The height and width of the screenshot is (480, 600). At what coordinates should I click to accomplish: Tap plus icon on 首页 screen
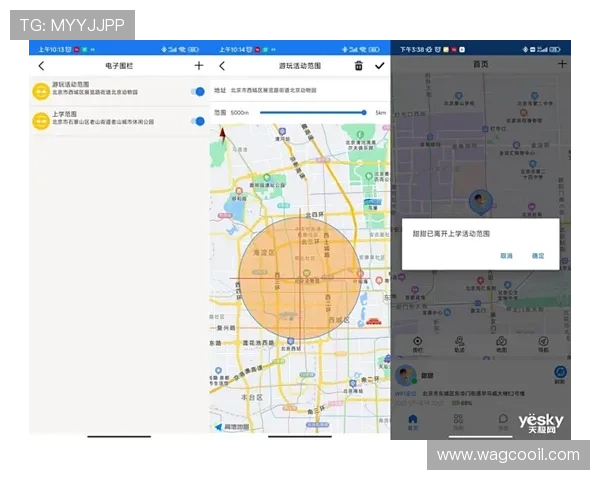tap(562, 64)
